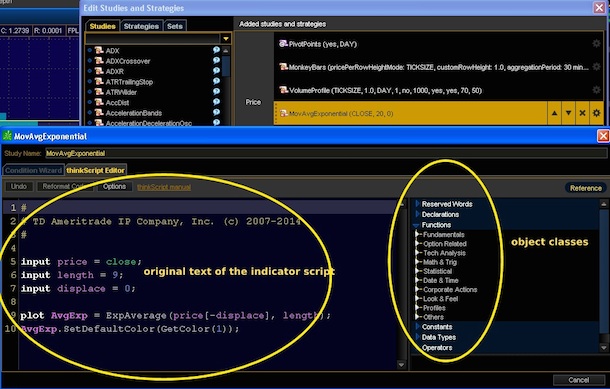The height and width of the screenshot is (389, 610).
Task: Expand the Reserved Words reference section
Action: tap(417, 203)
